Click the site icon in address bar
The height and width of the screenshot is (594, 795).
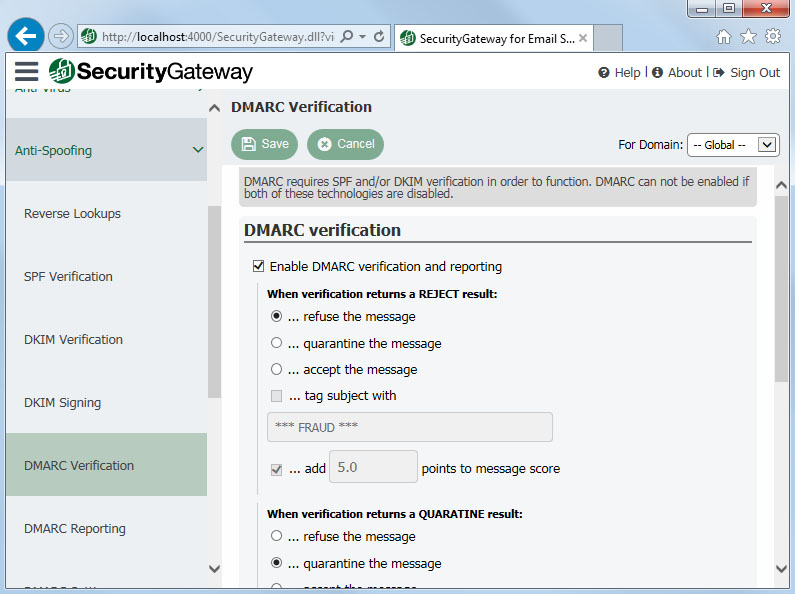(89, 36)
